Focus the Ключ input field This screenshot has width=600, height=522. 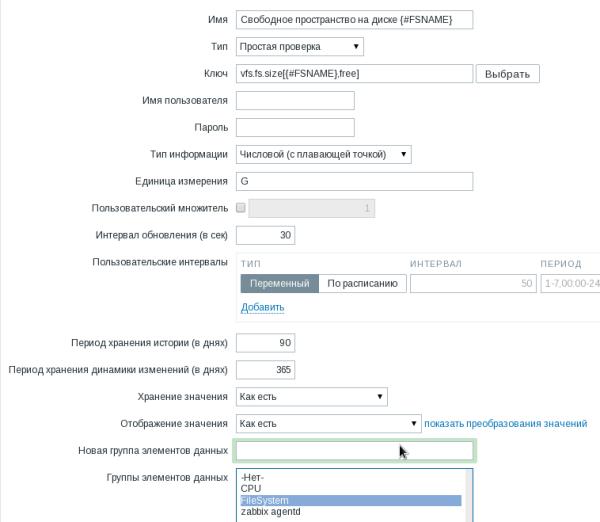point(353,73)
